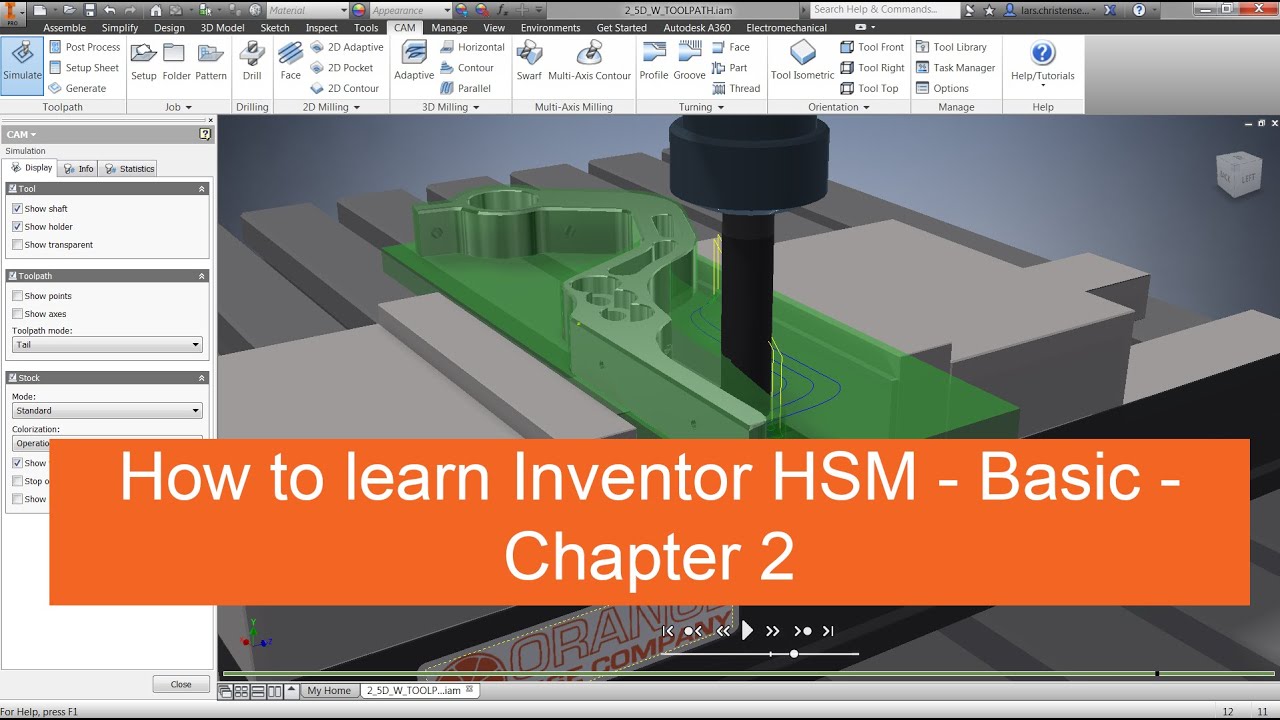Add a job Folder
1280x720 pixels.
176,62
